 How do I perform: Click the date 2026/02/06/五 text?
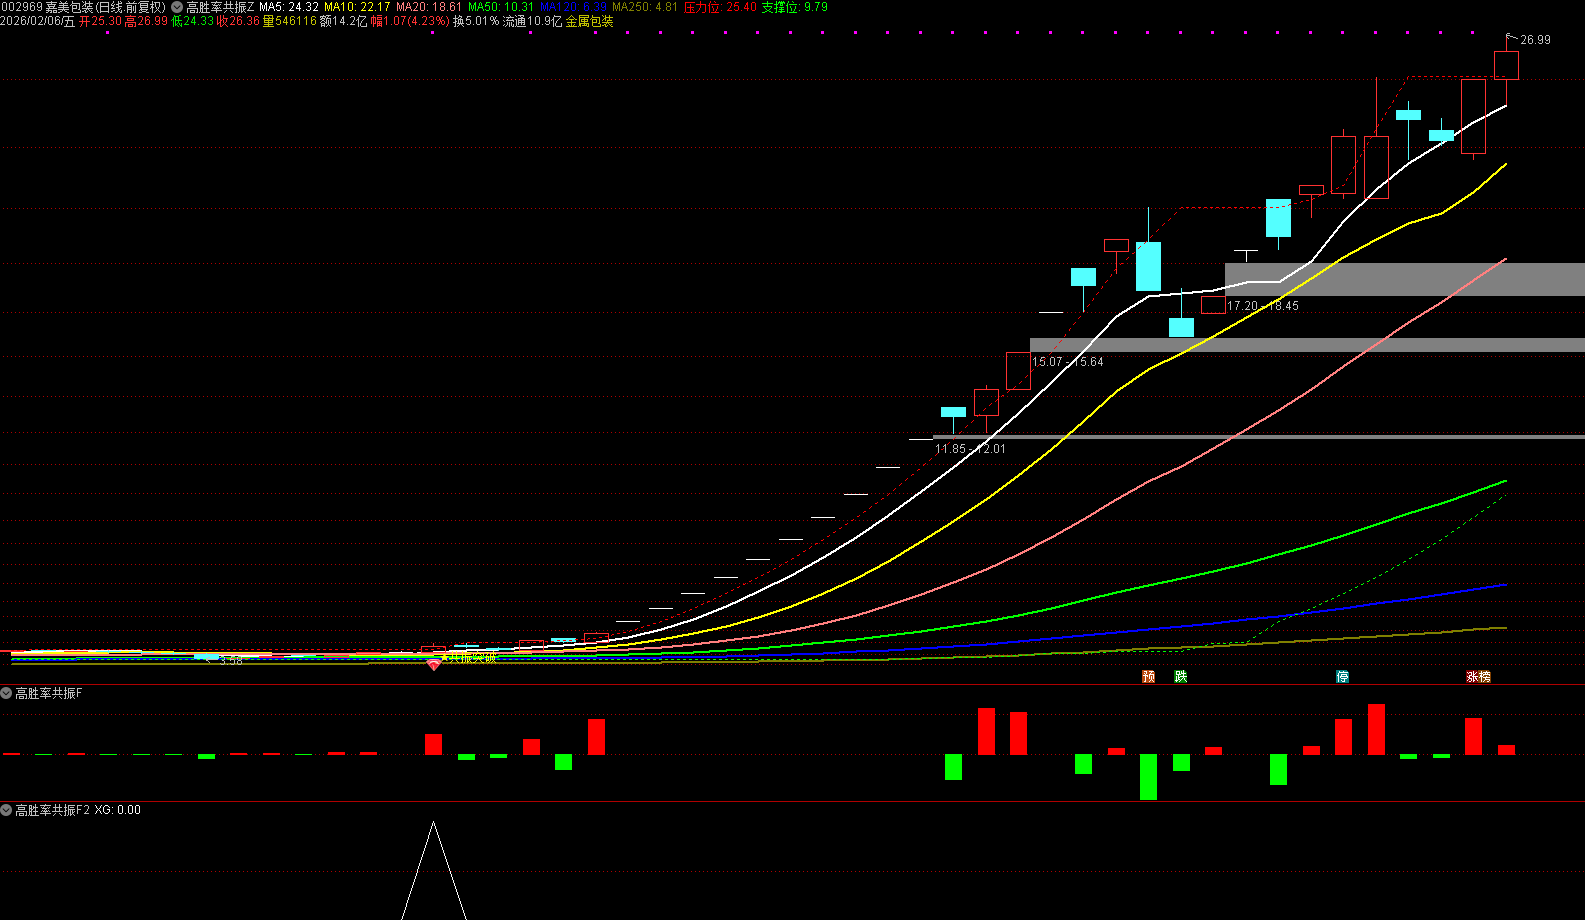click(x=38, y=21)
